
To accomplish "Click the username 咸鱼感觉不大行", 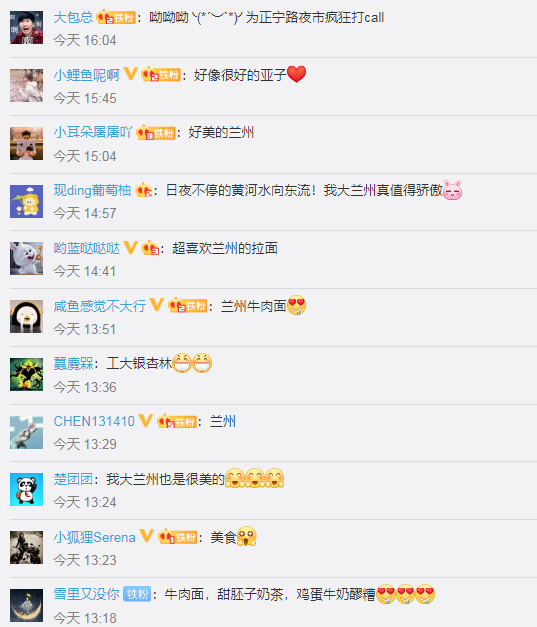I will click(100, 306).
